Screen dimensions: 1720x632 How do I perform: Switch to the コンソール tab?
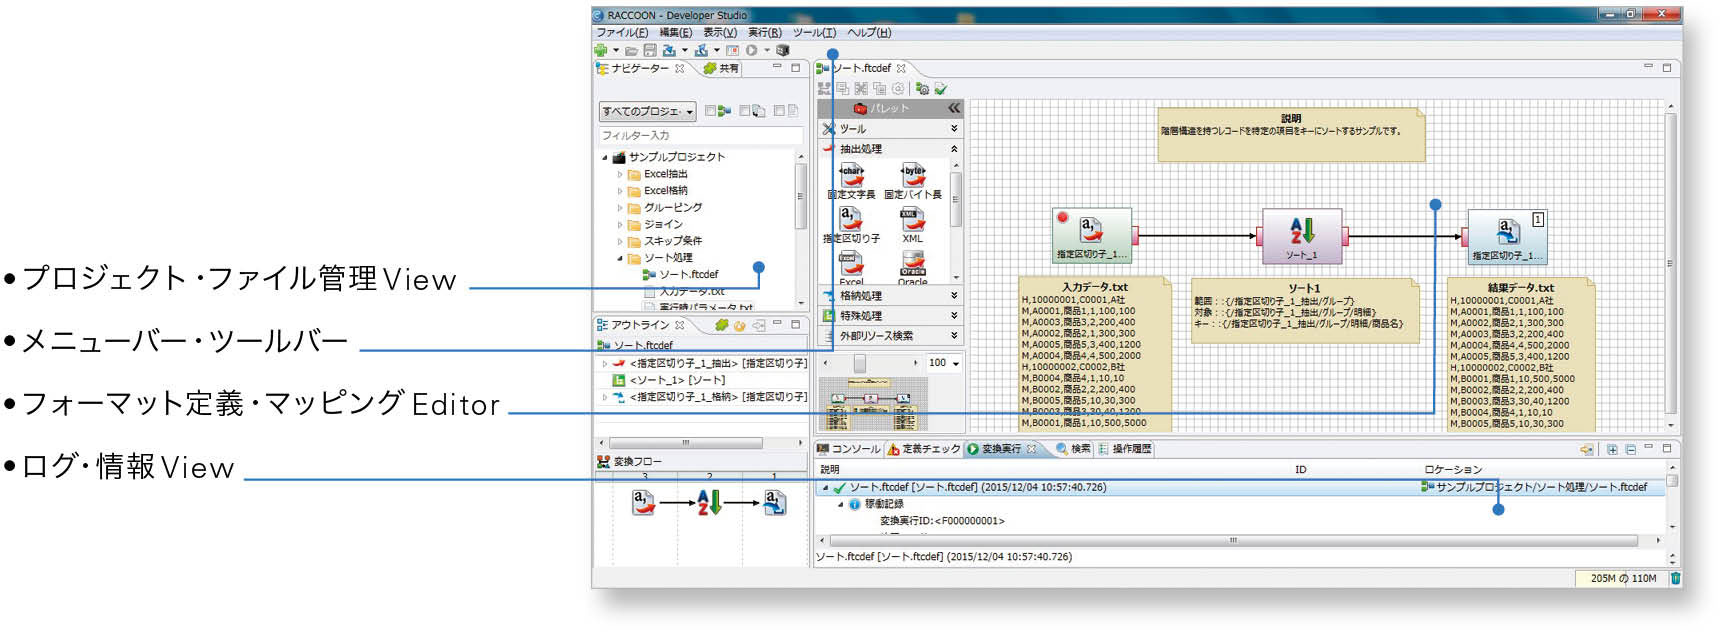coord(849,449)
